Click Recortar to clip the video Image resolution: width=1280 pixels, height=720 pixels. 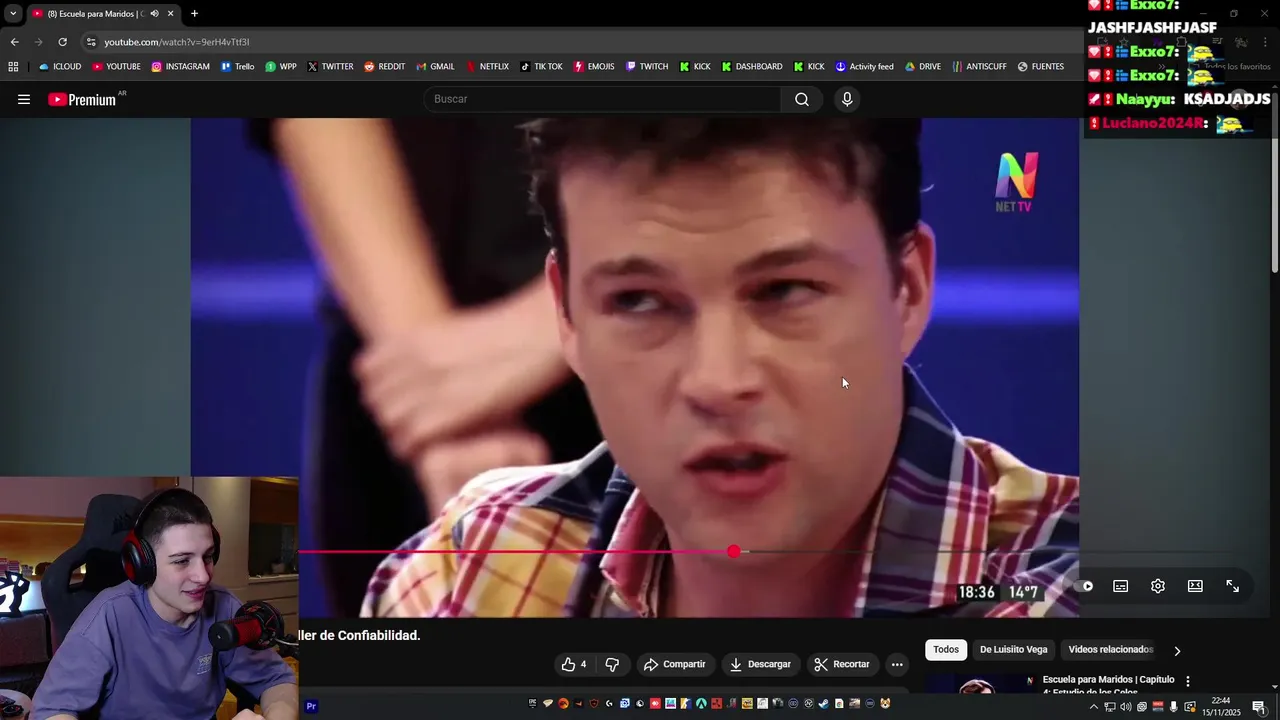coord(841,664)
